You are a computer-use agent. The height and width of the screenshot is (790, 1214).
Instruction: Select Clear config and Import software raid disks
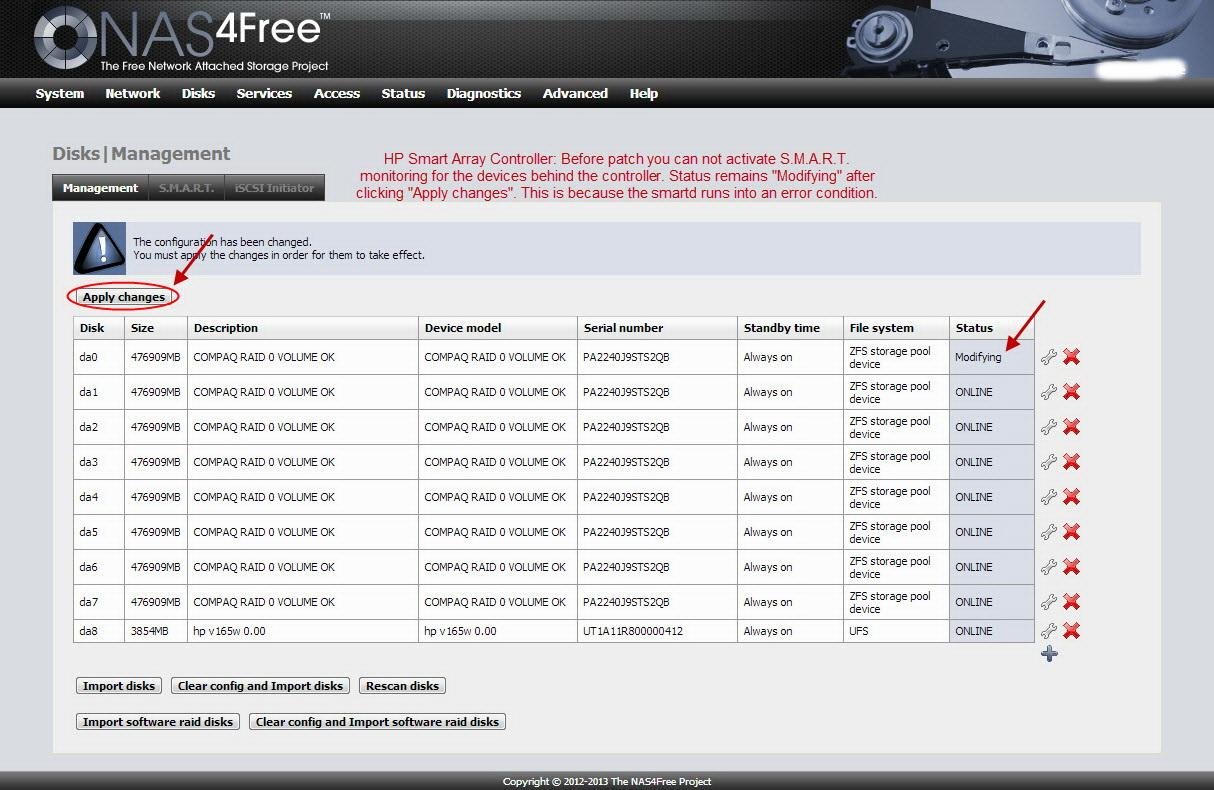click(x=377, y=721)
